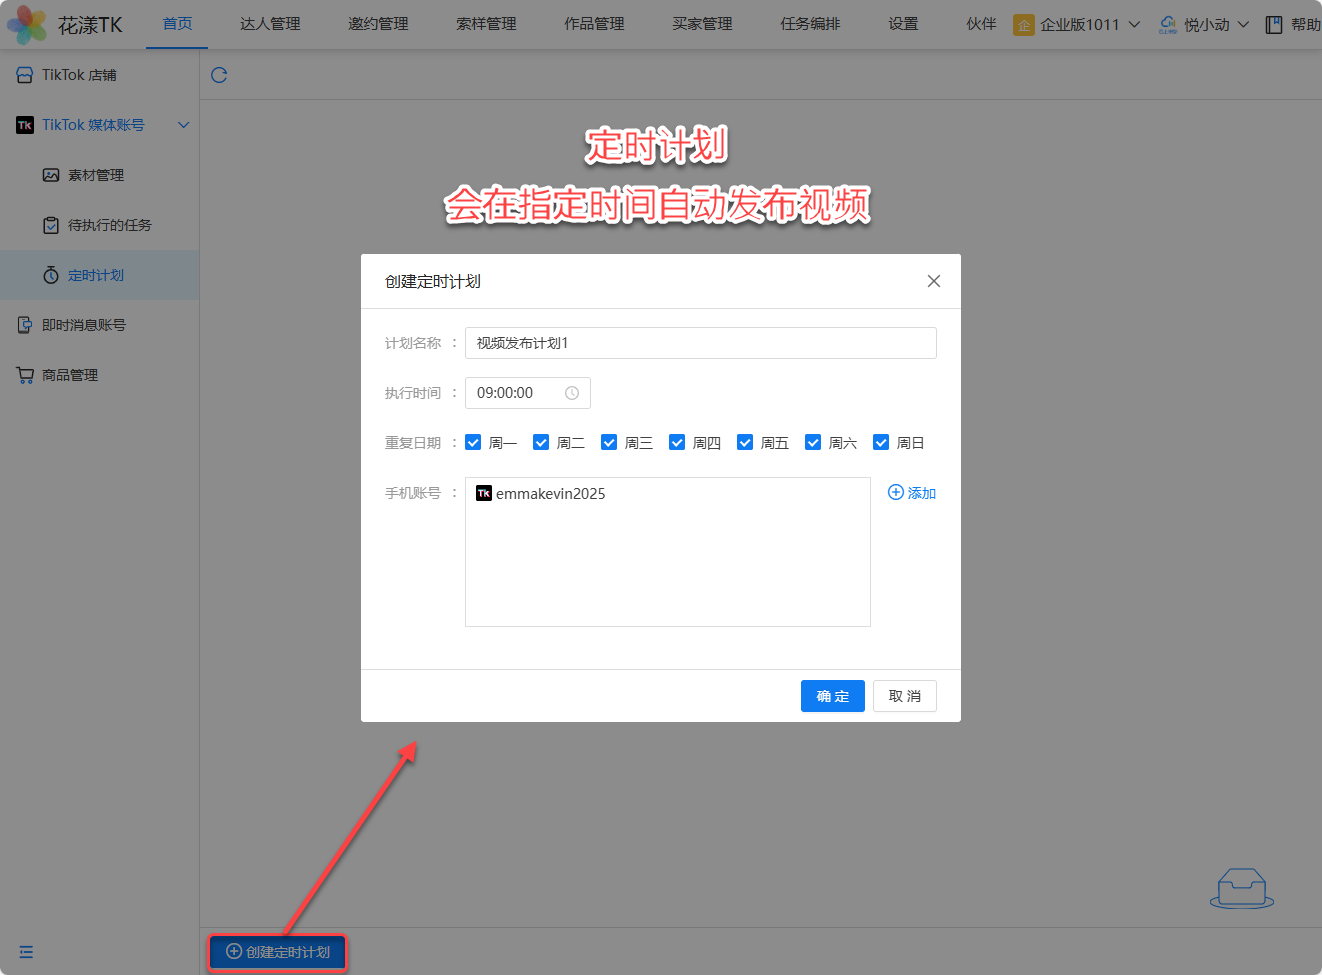Click the refresh icon above the content area
The image size is (1322, 975).
point(219,75)
